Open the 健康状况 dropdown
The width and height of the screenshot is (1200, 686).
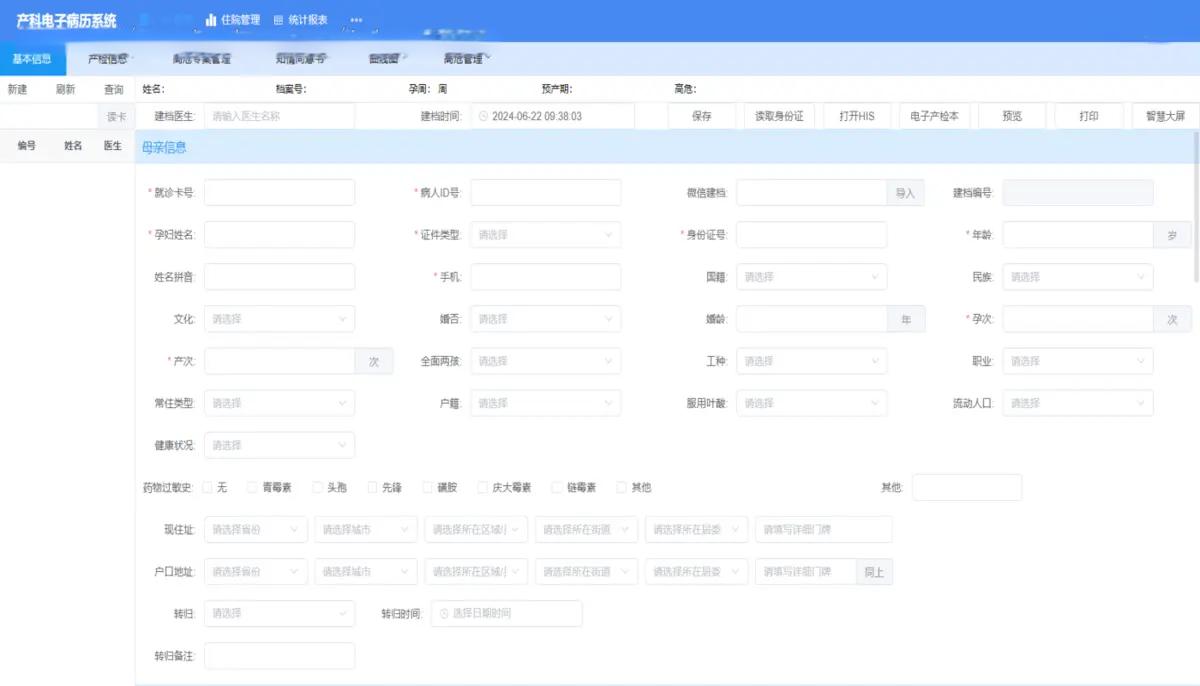[x=279, y=445]
